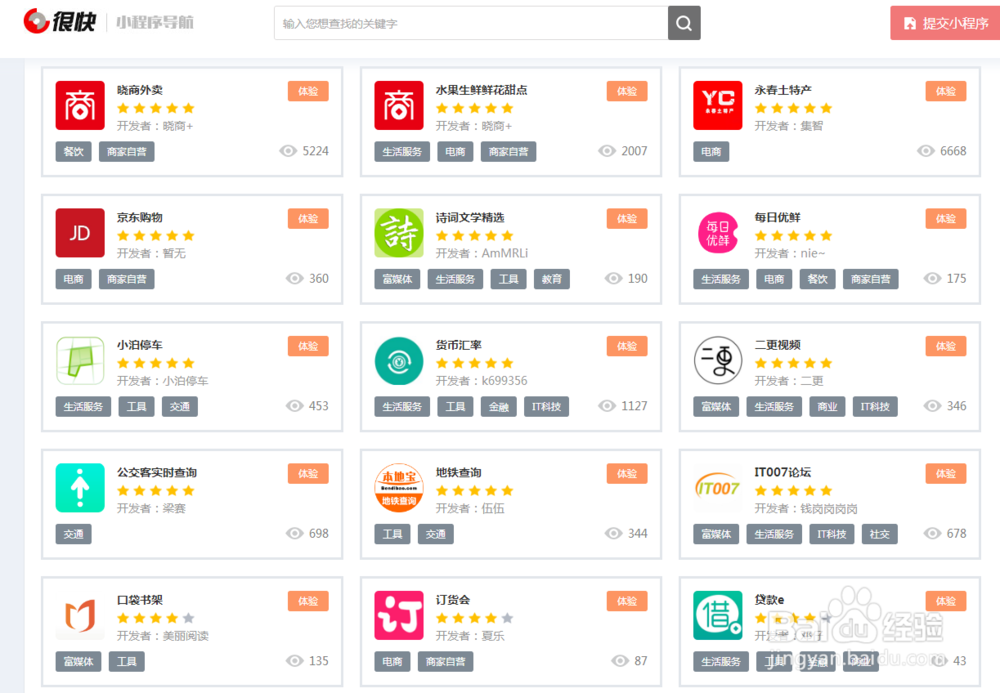The width and height of the screenshot is (1000, 693).
Task: Click 体验 button on 晓商外卖 card
Action: pos(308,91)
